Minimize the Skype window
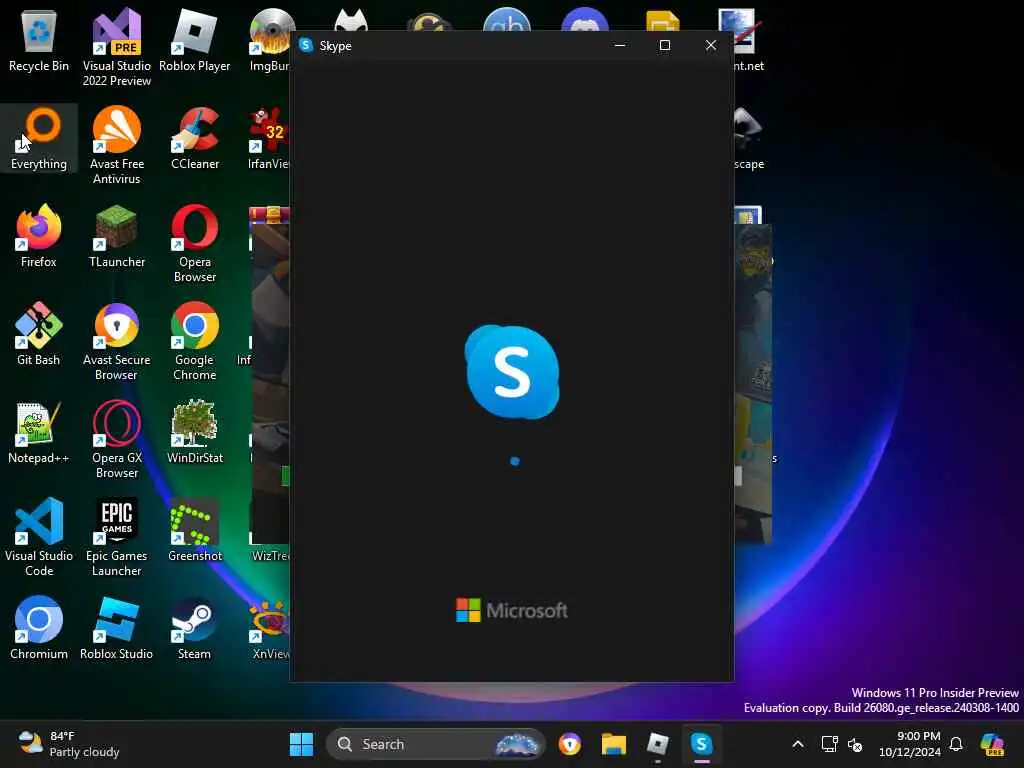Viewport: 1024px width, 768px height. [x=620, y=45]
